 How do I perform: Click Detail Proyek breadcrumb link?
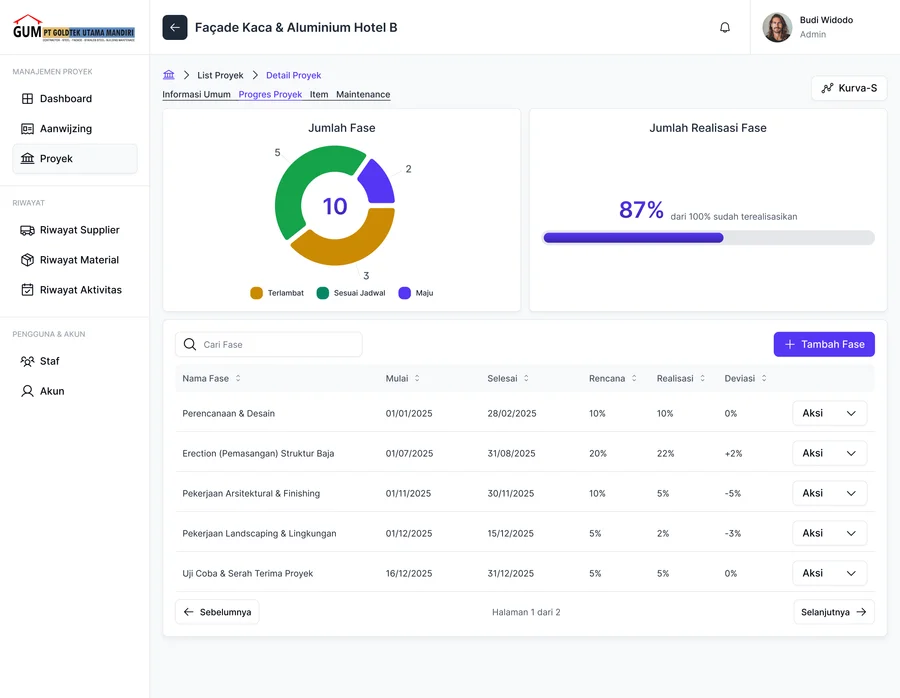tap(293, 75)
